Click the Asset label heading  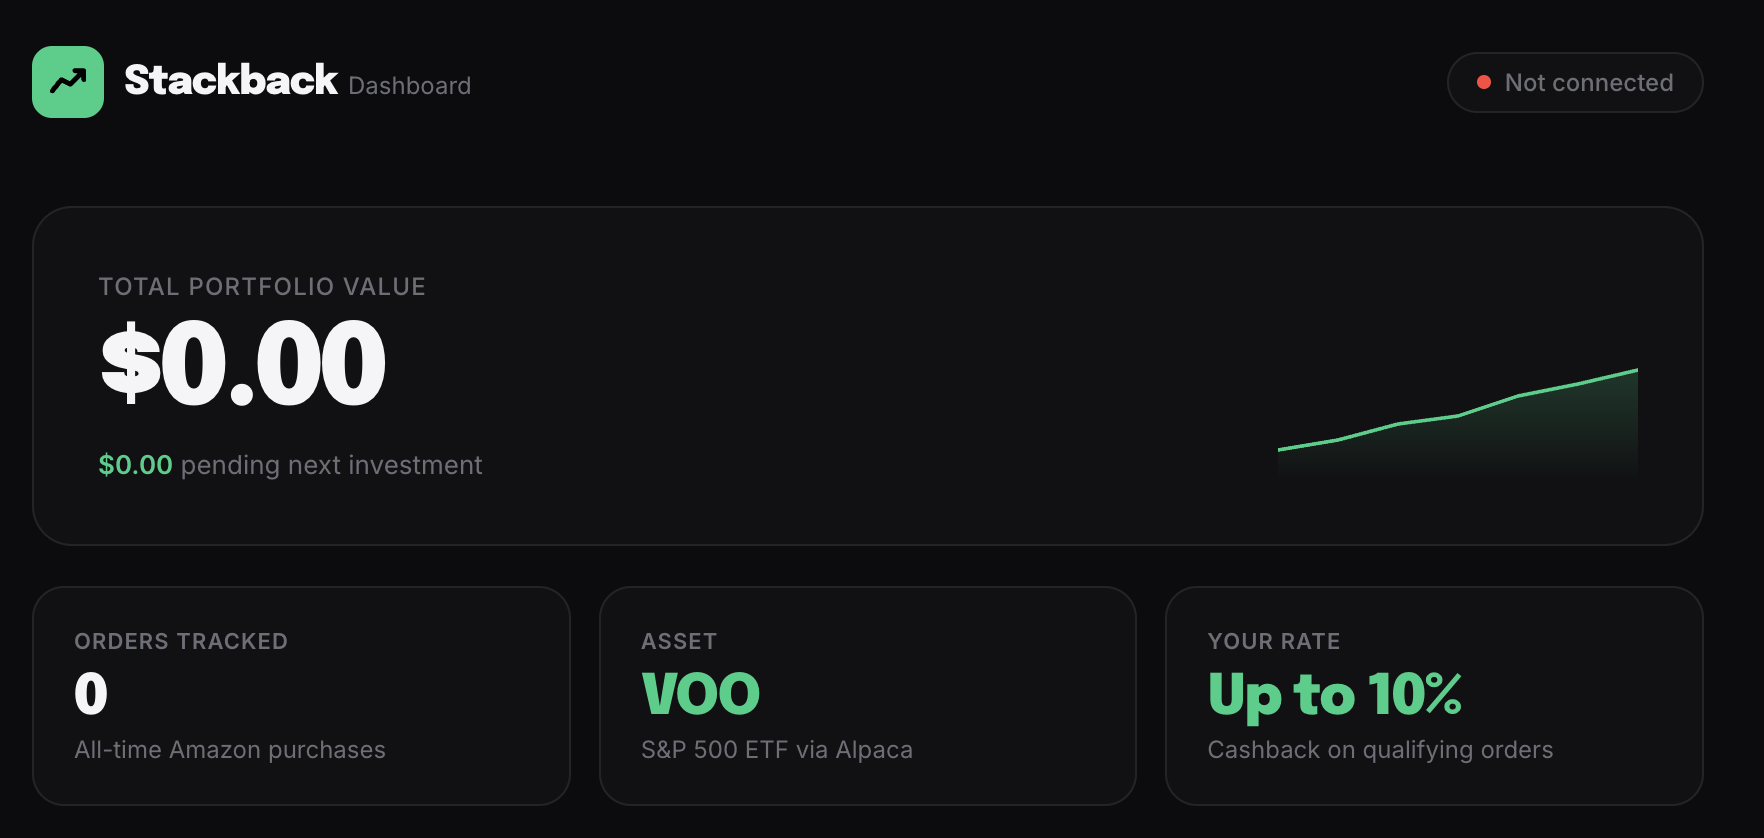pos(679,642)
